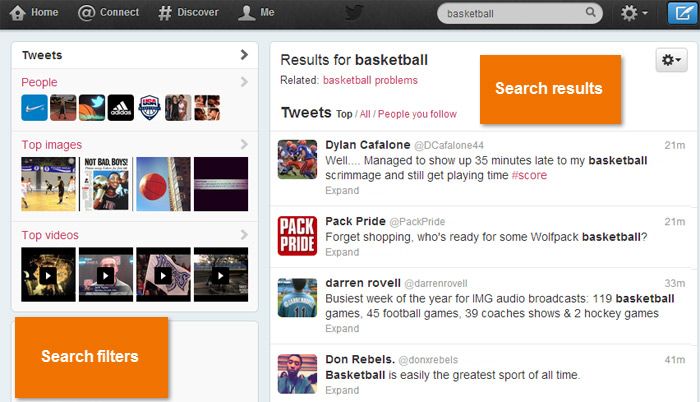
Task: Open the Top images link
Action: (52, 145)
